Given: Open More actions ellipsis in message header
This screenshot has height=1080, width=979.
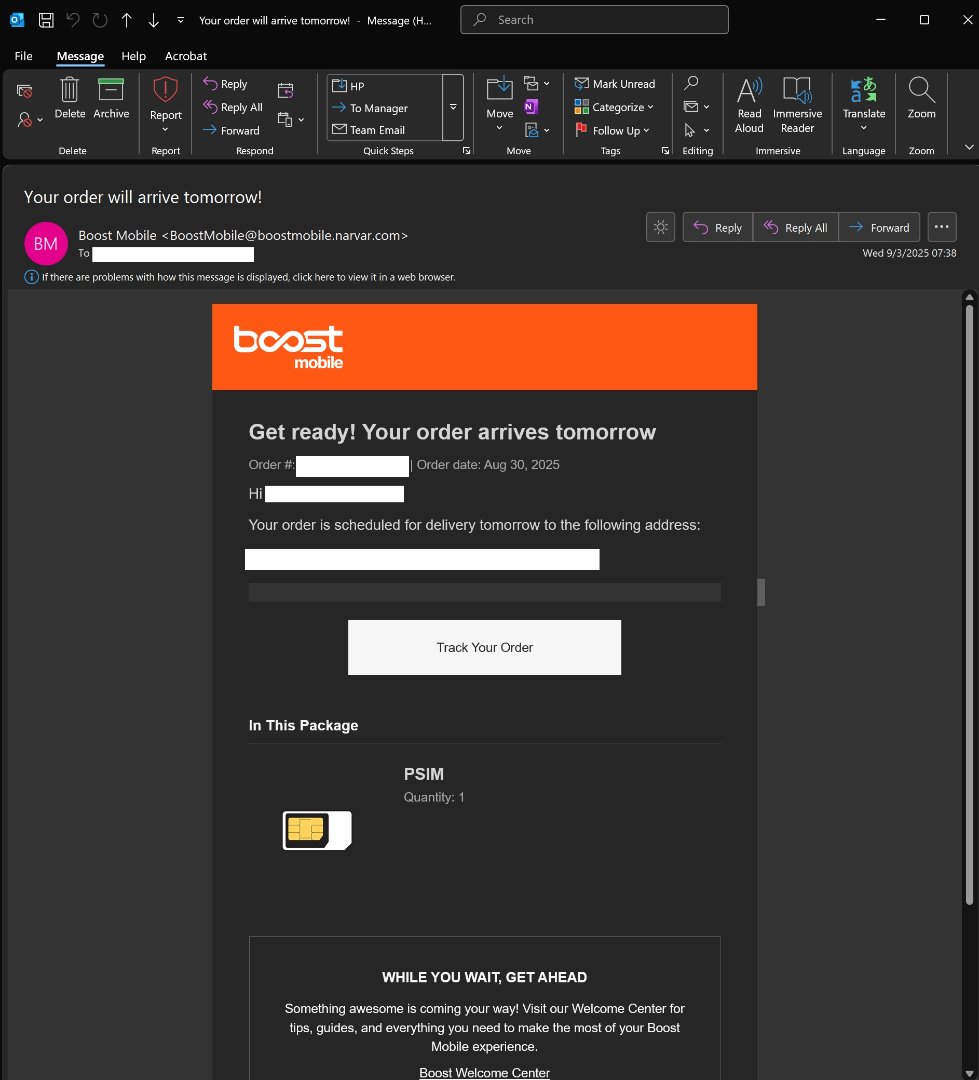Looking at the screenshot, I should (942, 227).
